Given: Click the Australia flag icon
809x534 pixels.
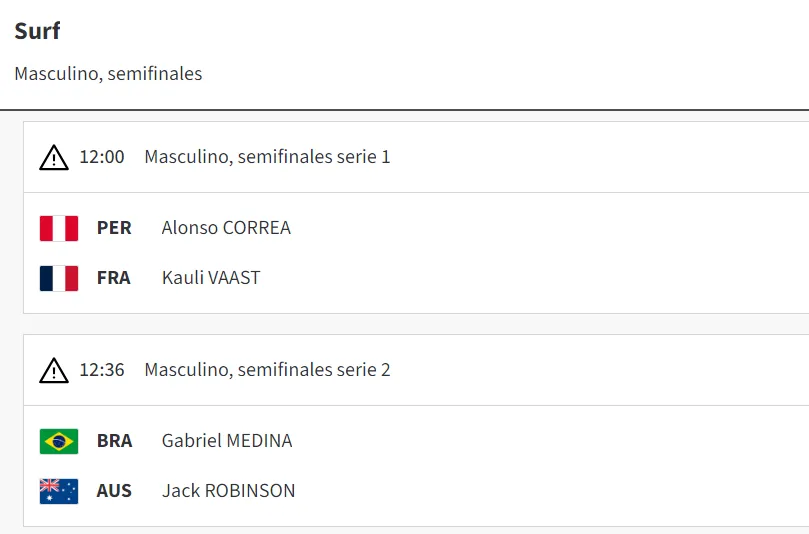Looking at the screenshot, I should (x=59, y=491).
